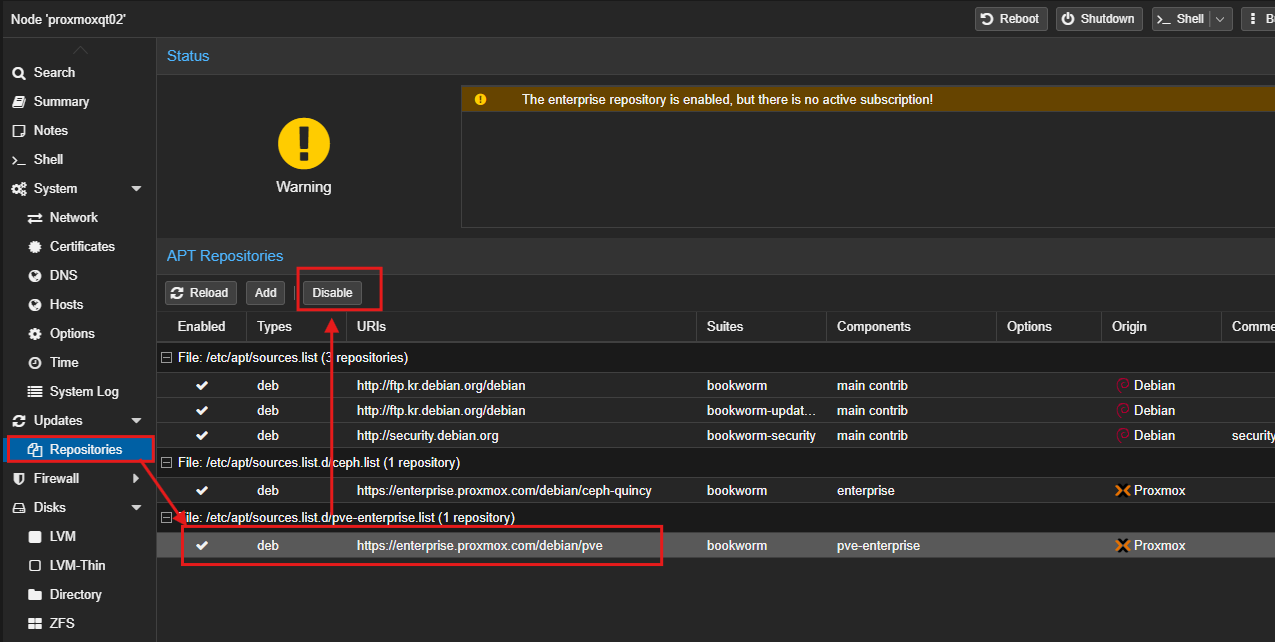
Task: Click the Options gear icon
Action: pyautogui.click(x=35, y=333)
